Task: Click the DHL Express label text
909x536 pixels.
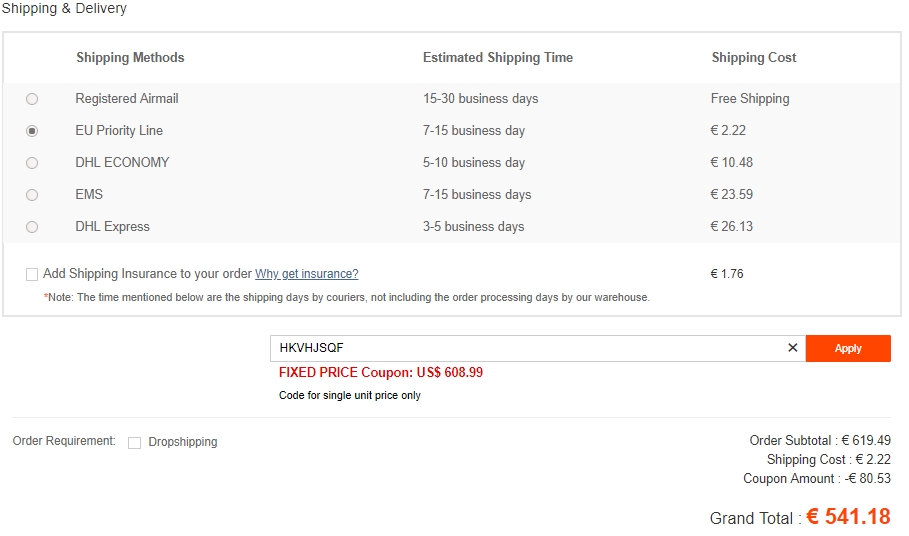Action: [112, 227]
